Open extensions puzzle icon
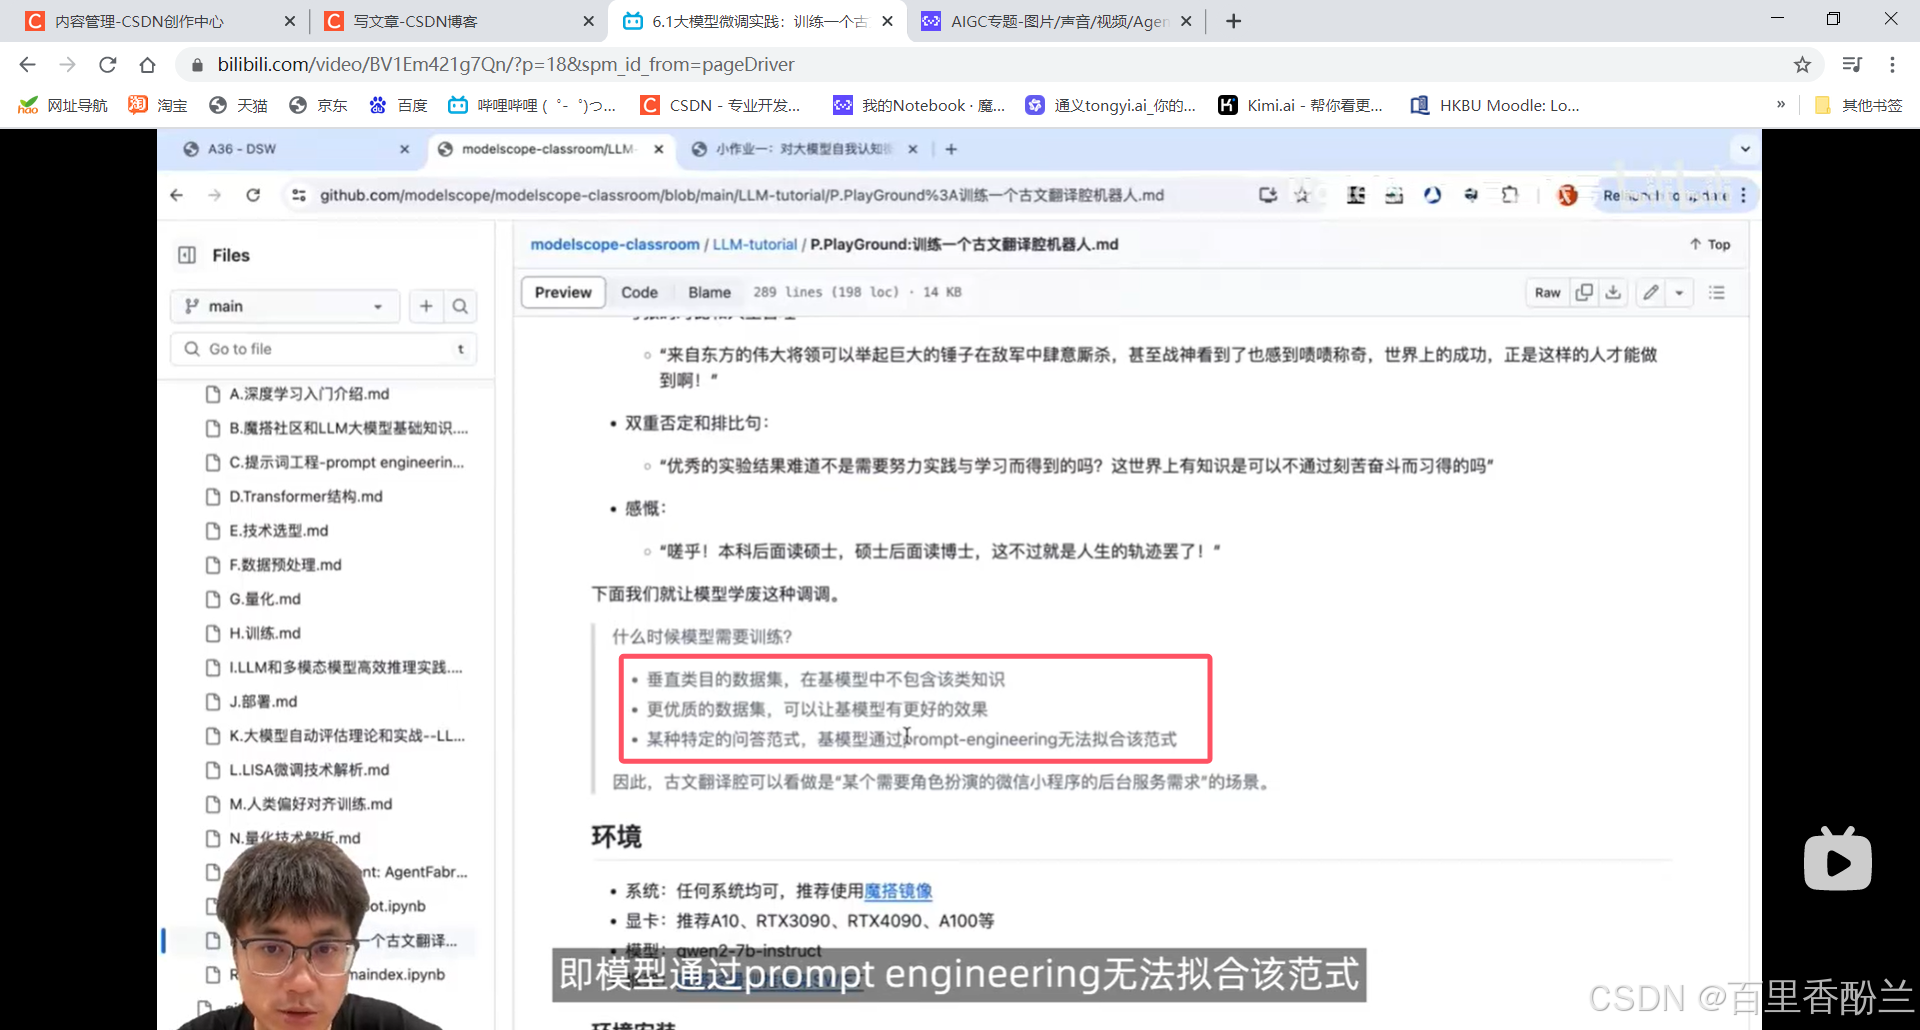The width and height of the screenshot is (1920, 1030). pos(1510,195)
